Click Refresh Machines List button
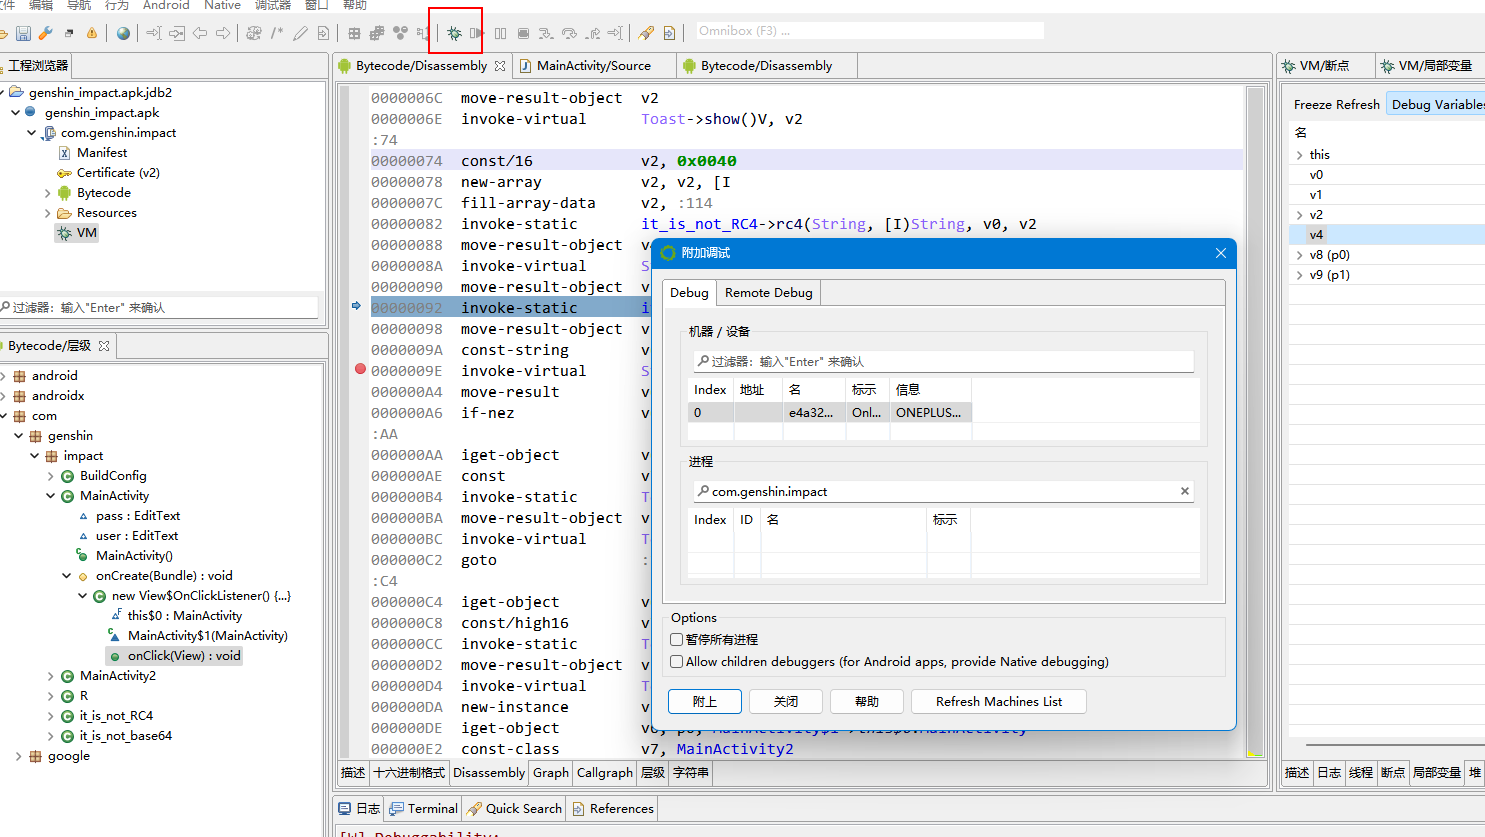Image resolution: width=1485 pixels, height=837 pixels. [x=999, y=701]
